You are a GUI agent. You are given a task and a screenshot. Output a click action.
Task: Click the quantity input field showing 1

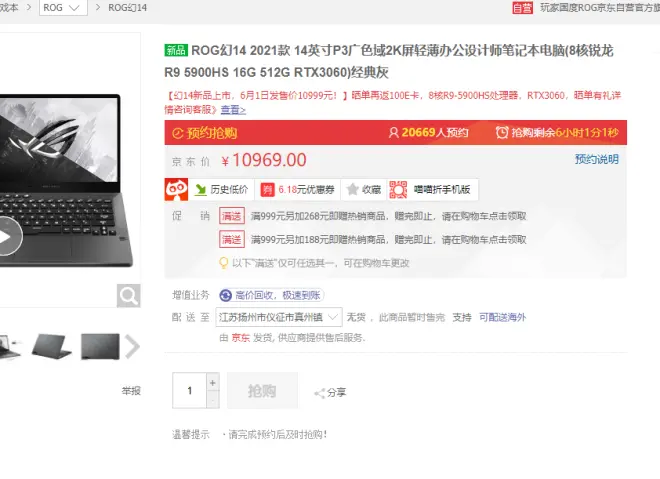pos(189,391)
